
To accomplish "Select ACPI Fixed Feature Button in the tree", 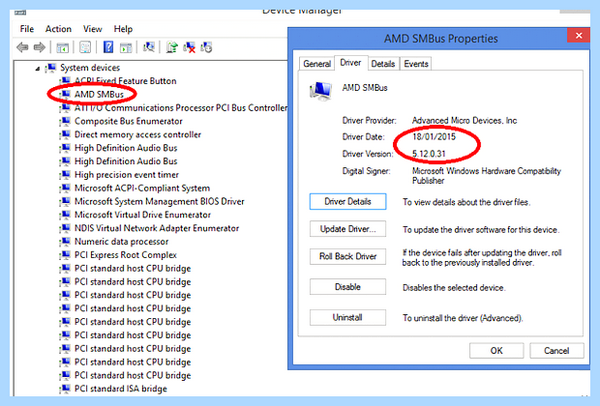I will point(125,81).
